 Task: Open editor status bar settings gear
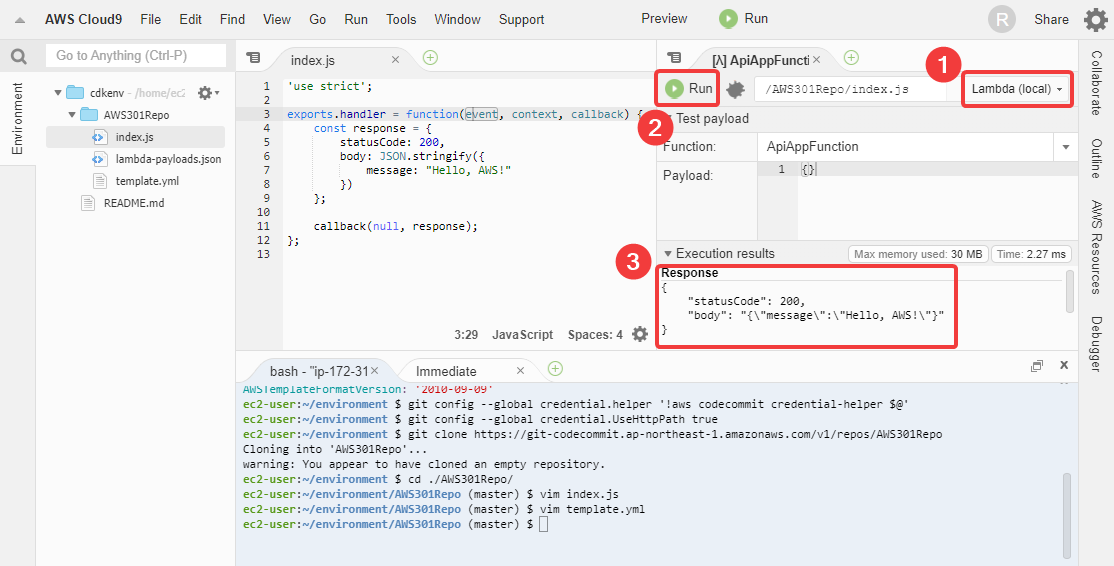pyautogui.click(x=640, y=334)
